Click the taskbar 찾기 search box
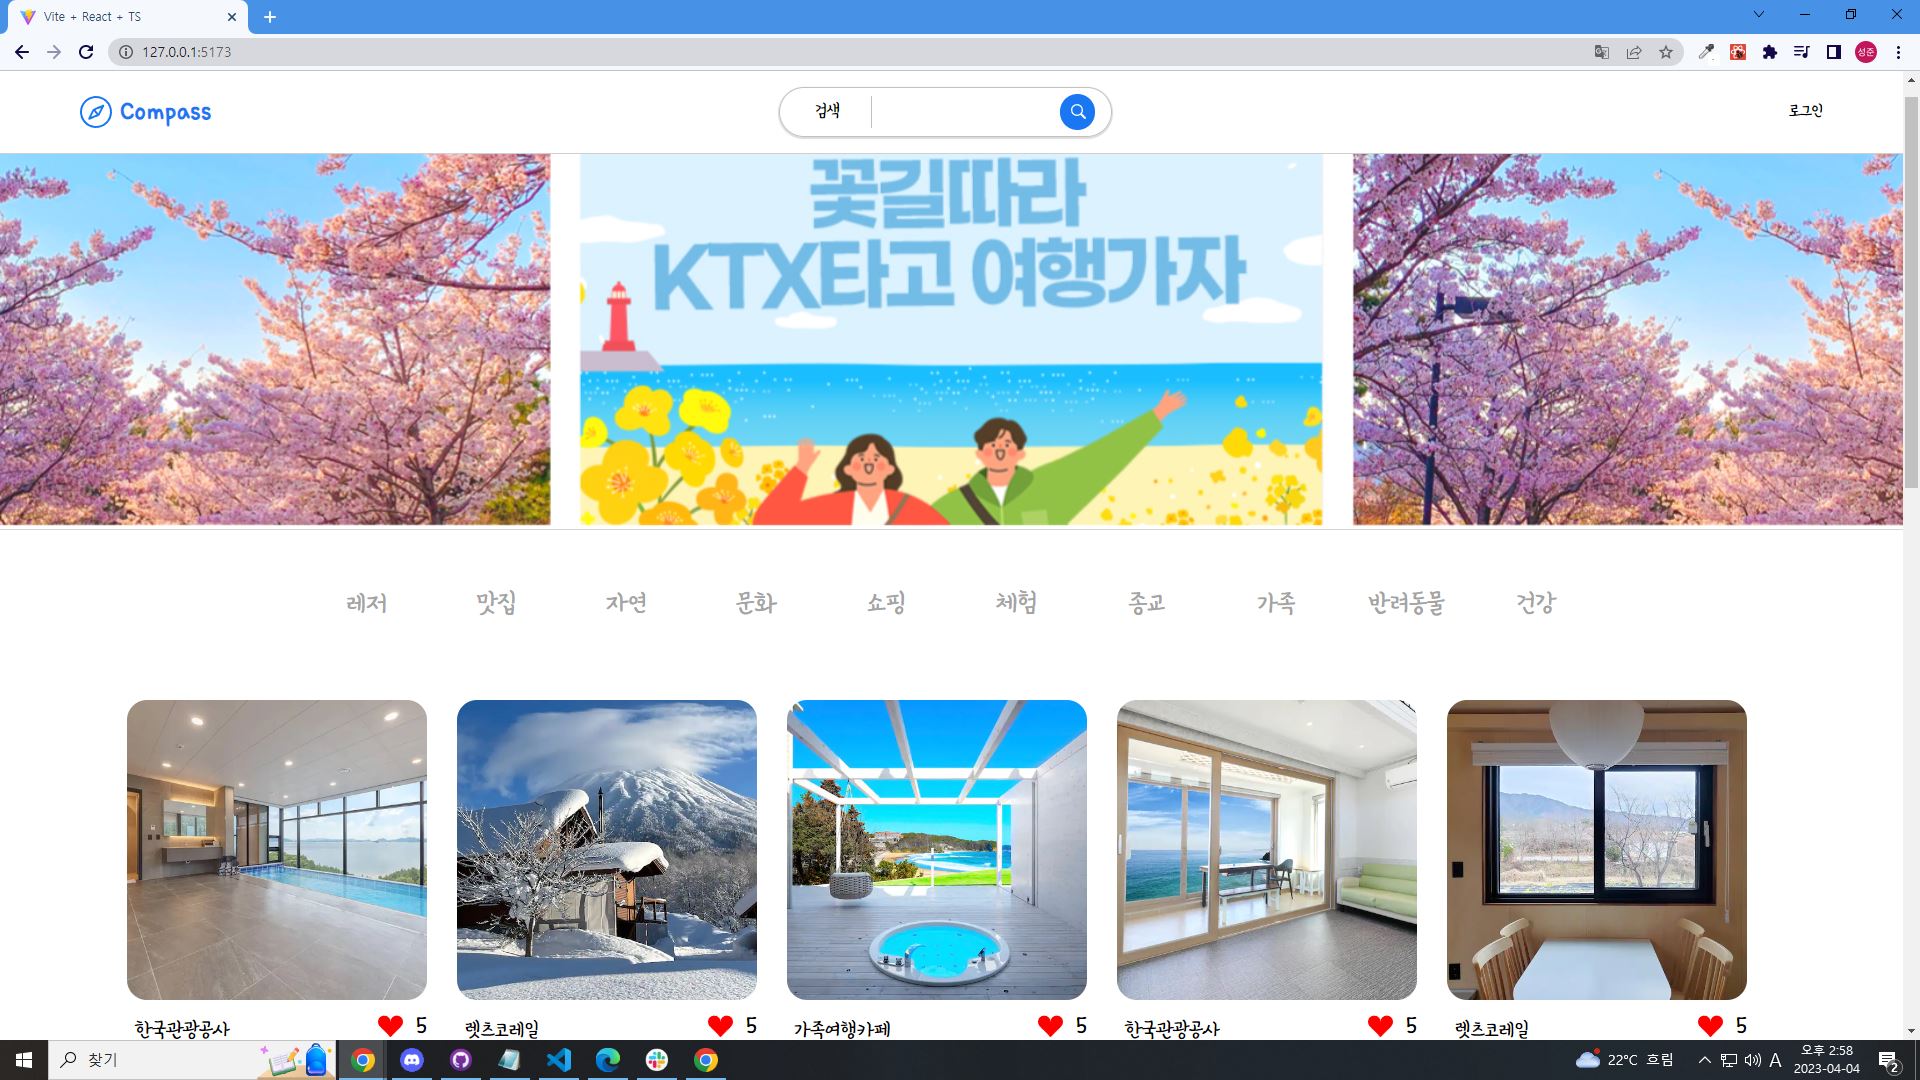1920x1080 pixels. point(190,1060)
